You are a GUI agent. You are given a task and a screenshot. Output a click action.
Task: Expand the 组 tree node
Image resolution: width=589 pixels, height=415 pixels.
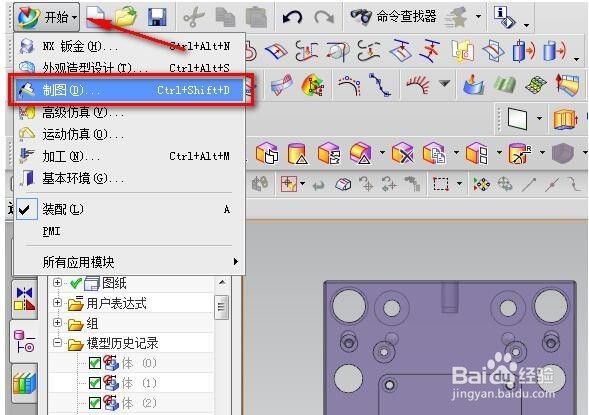click(57, 323)
